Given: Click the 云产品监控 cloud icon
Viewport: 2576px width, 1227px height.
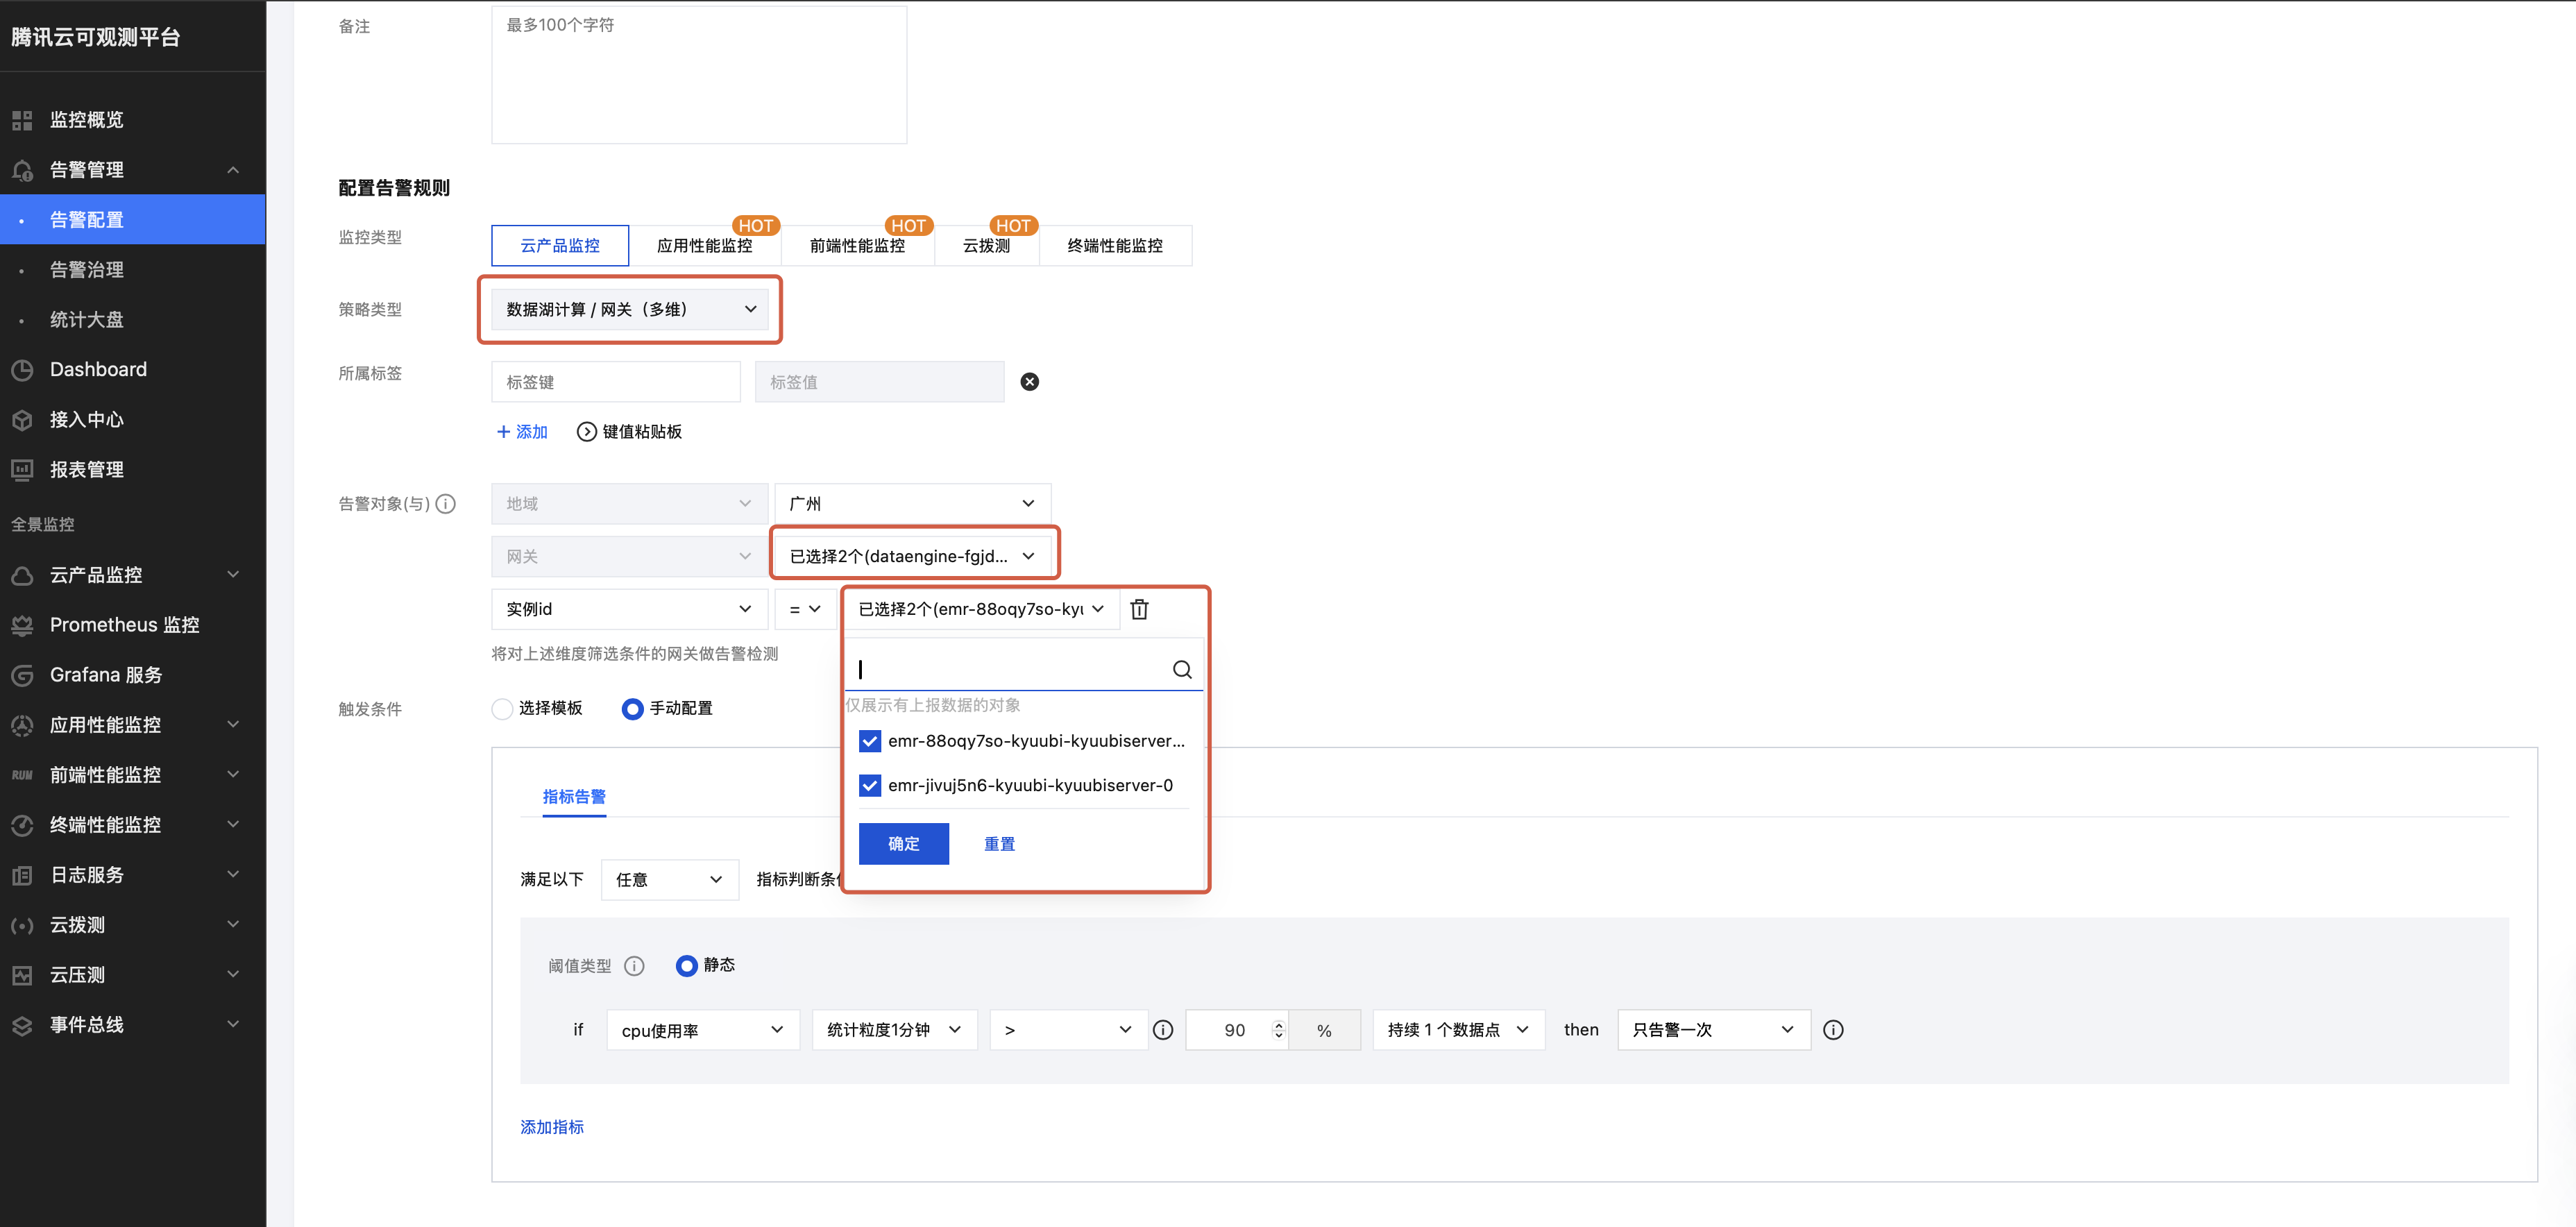Looking at the screenshot, I should tap(22, 575).
